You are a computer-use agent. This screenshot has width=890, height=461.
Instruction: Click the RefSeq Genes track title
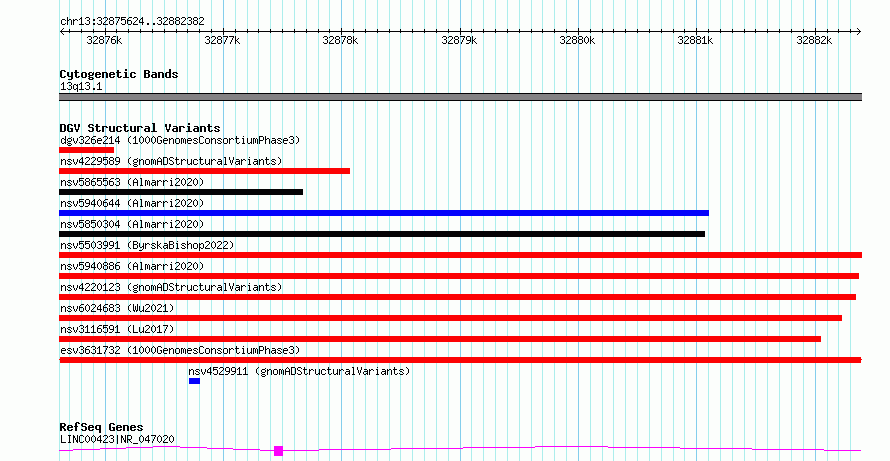[x=102, y=427]
